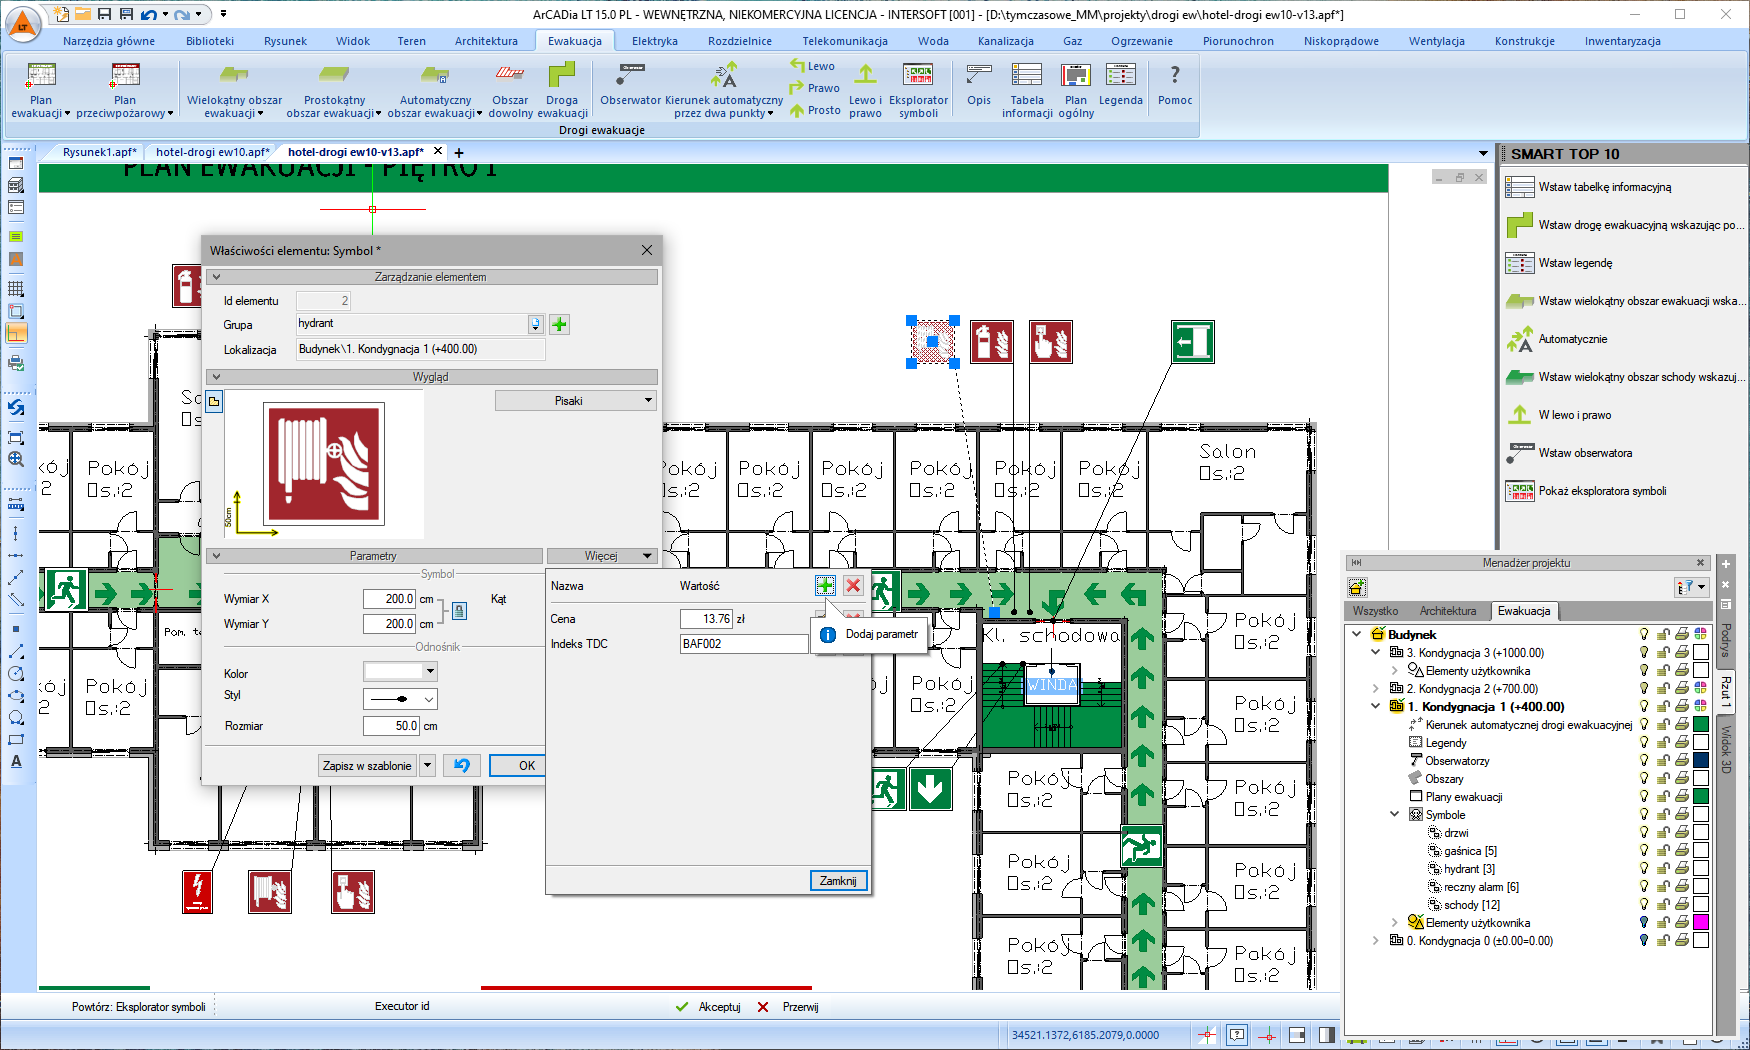Toggle visibility bulb for Legendy row
1750x1050 pixels.
tap(1643, 742)
